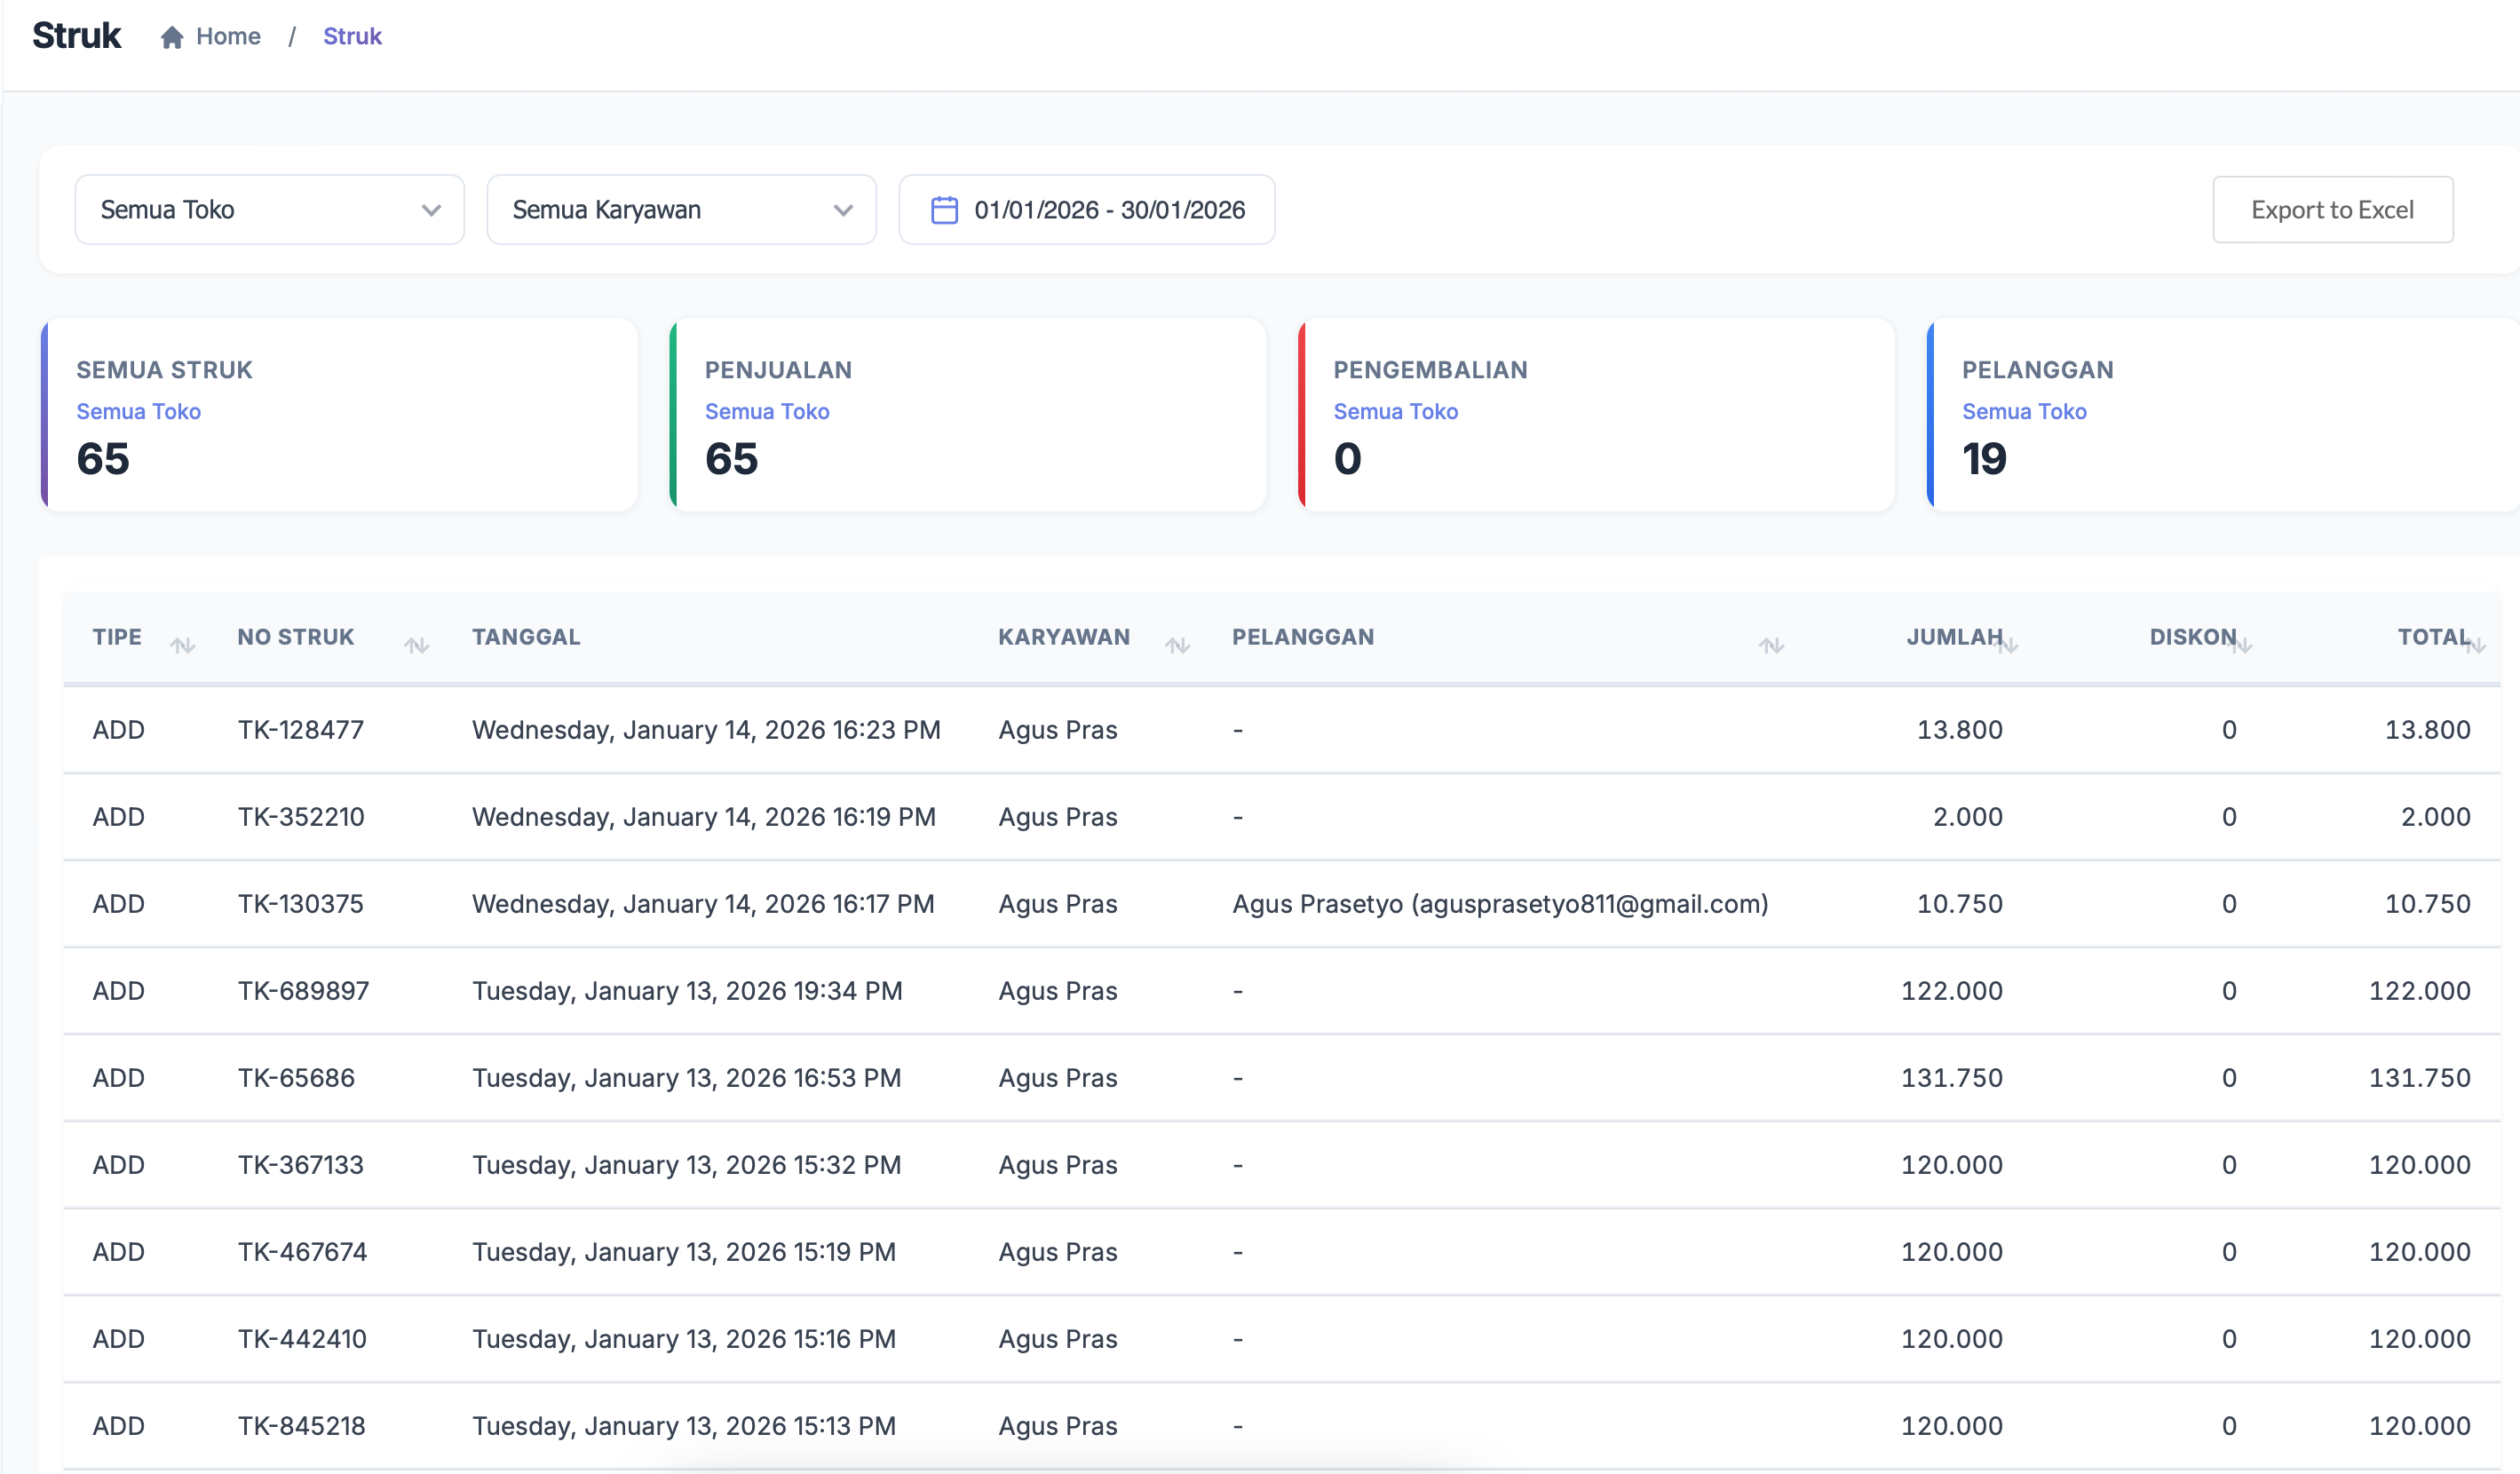Open the 01/01/2026 - 30/01/2026 date range picker

coord(1108,210)
